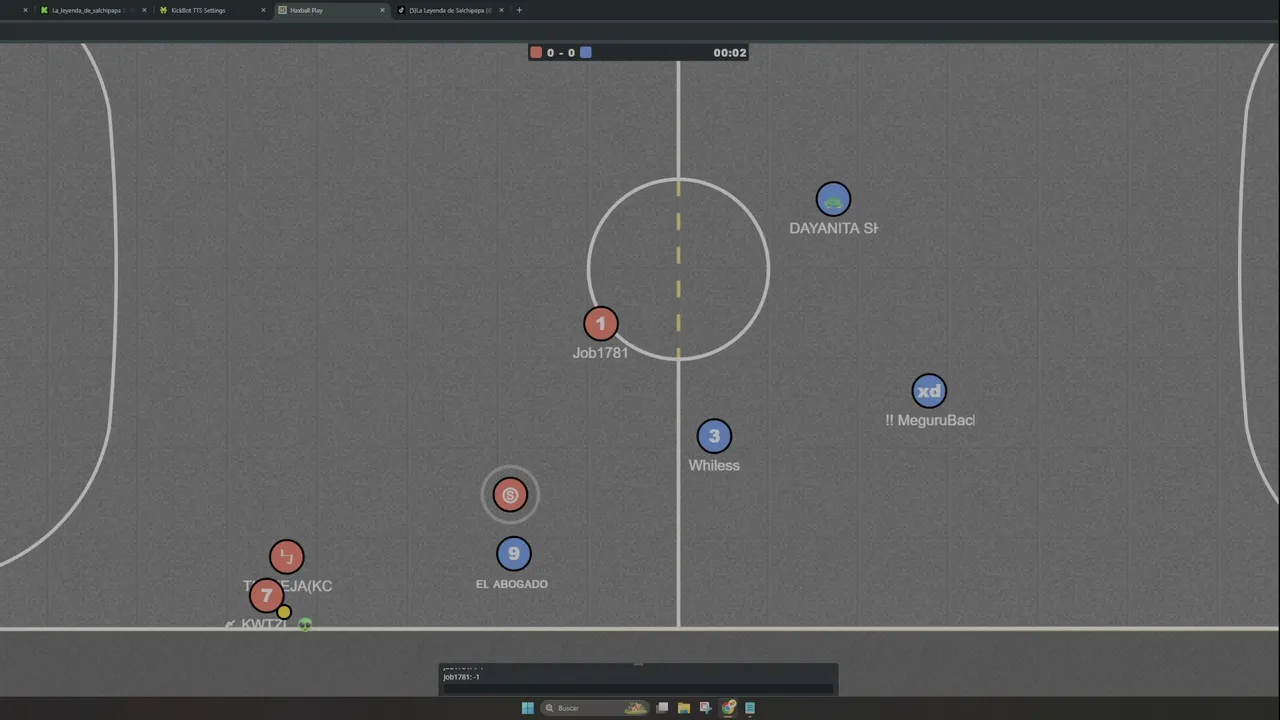This screenshot has width=1280, height=720.
Task: Click the '!! MeguruBac' player name label
Action: point(930,421)
